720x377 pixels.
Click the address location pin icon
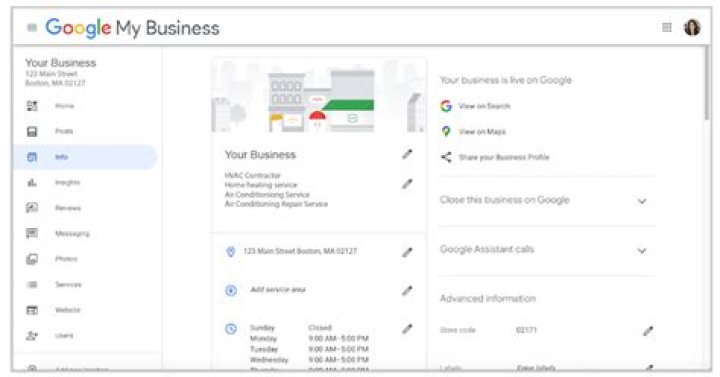coord(231,252)
